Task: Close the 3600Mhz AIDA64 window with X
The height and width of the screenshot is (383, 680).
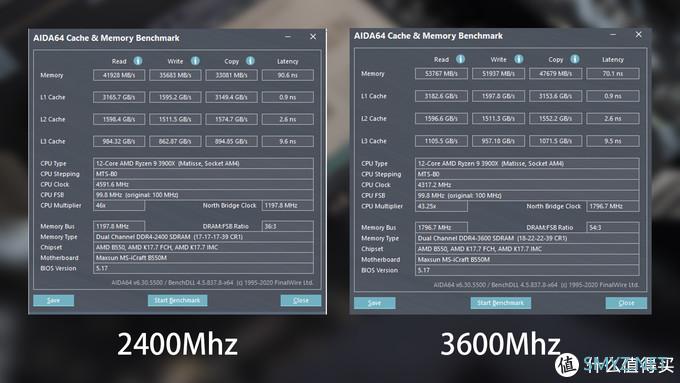Action: coord(638,34)
